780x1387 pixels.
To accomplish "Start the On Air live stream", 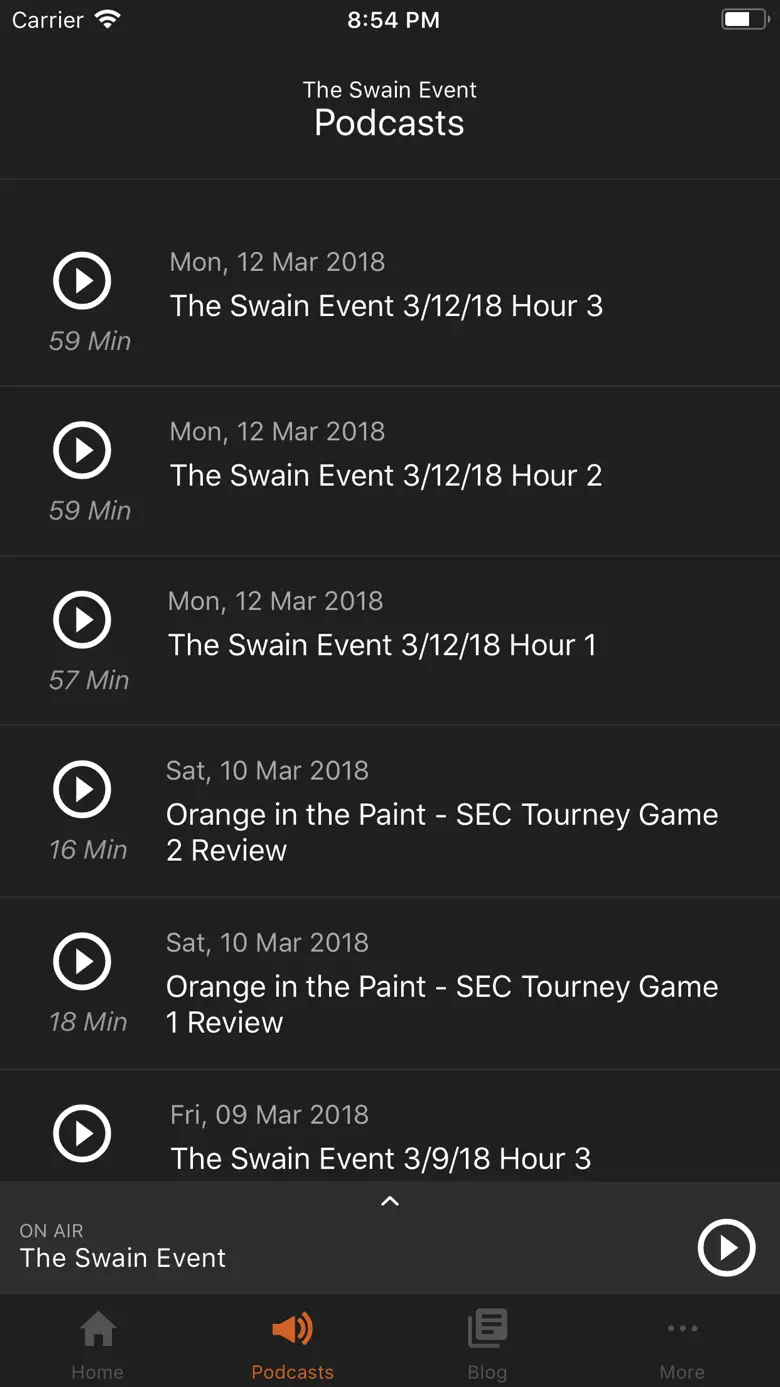I will pos(726,1248).
